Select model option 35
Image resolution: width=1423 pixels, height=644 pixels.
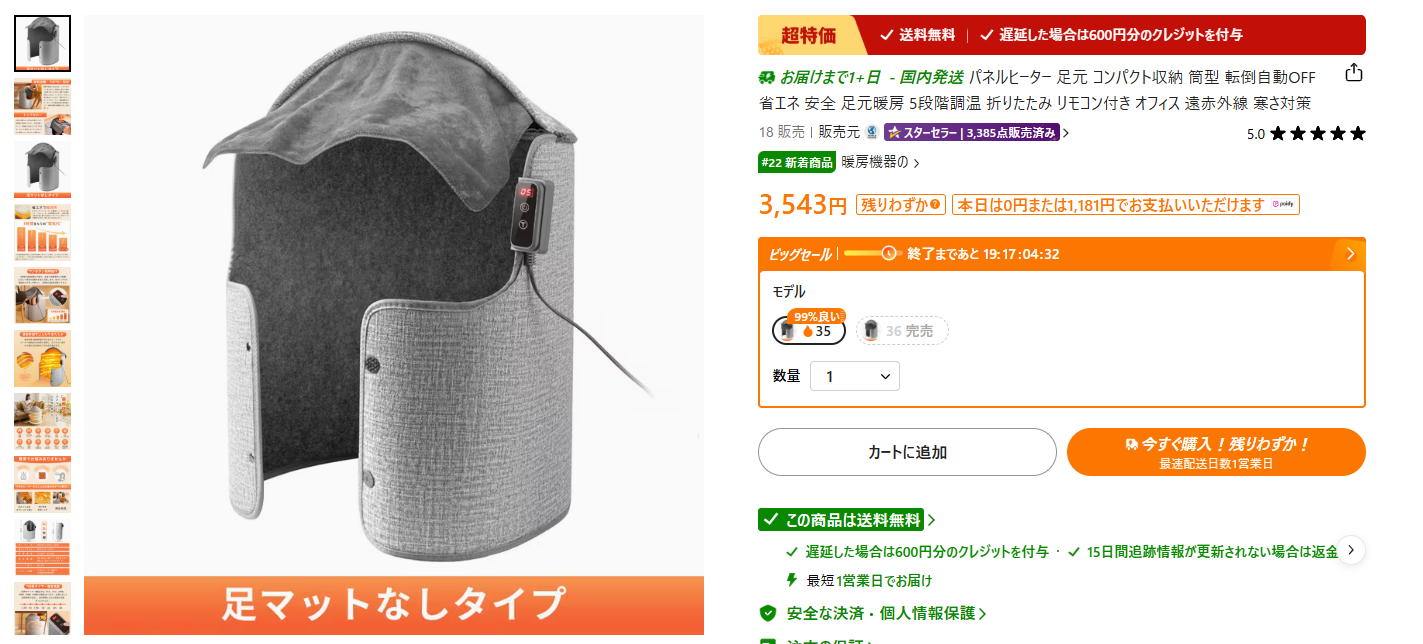809,330
